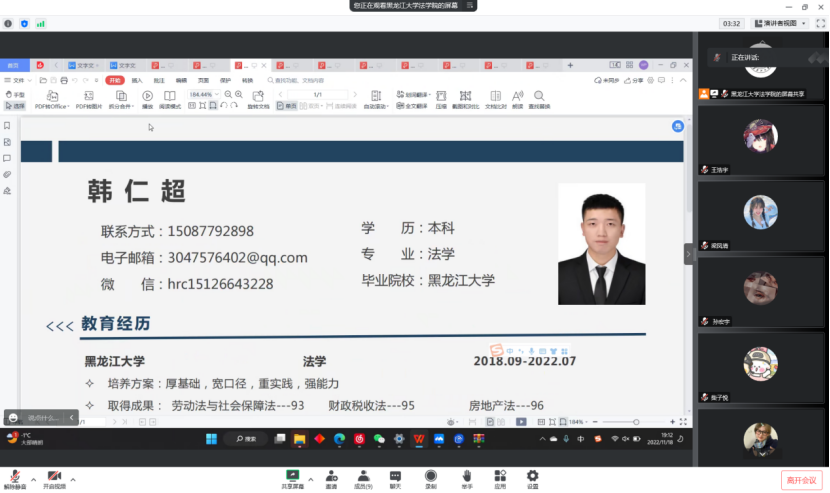Open the 聊天 chat panel
The image size is (830, 493).
click(395, 478)
